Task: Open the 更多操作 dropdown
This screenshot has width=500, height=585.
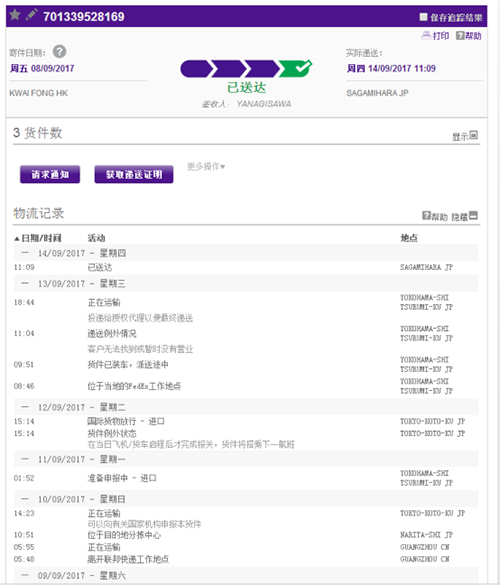Action: [x=206, y=166]
